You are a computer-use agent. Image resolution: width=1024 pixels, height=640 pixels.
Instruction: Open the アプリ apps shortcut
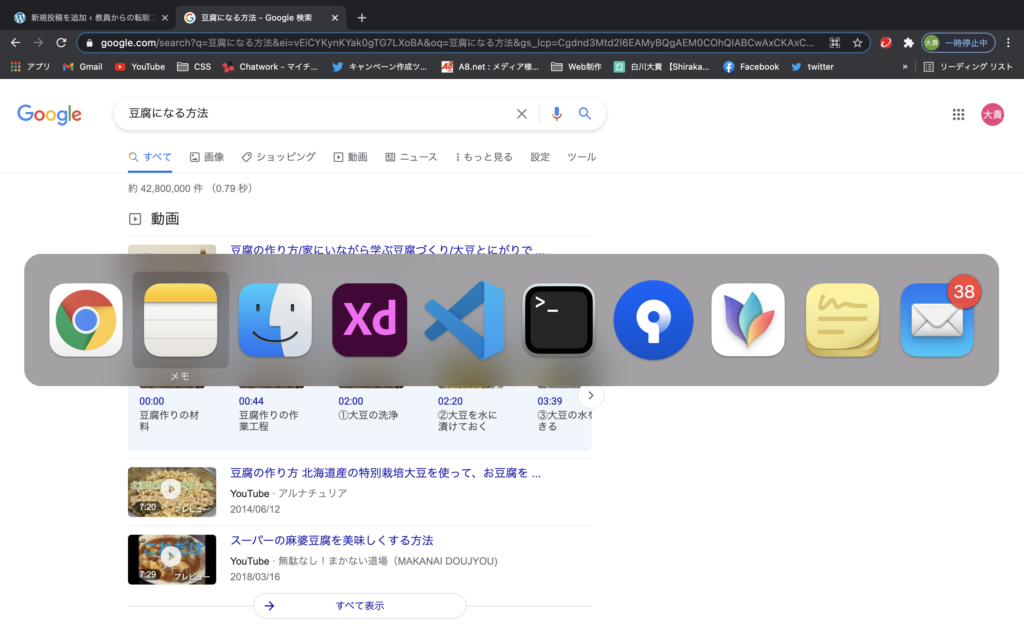pos(30,67)
